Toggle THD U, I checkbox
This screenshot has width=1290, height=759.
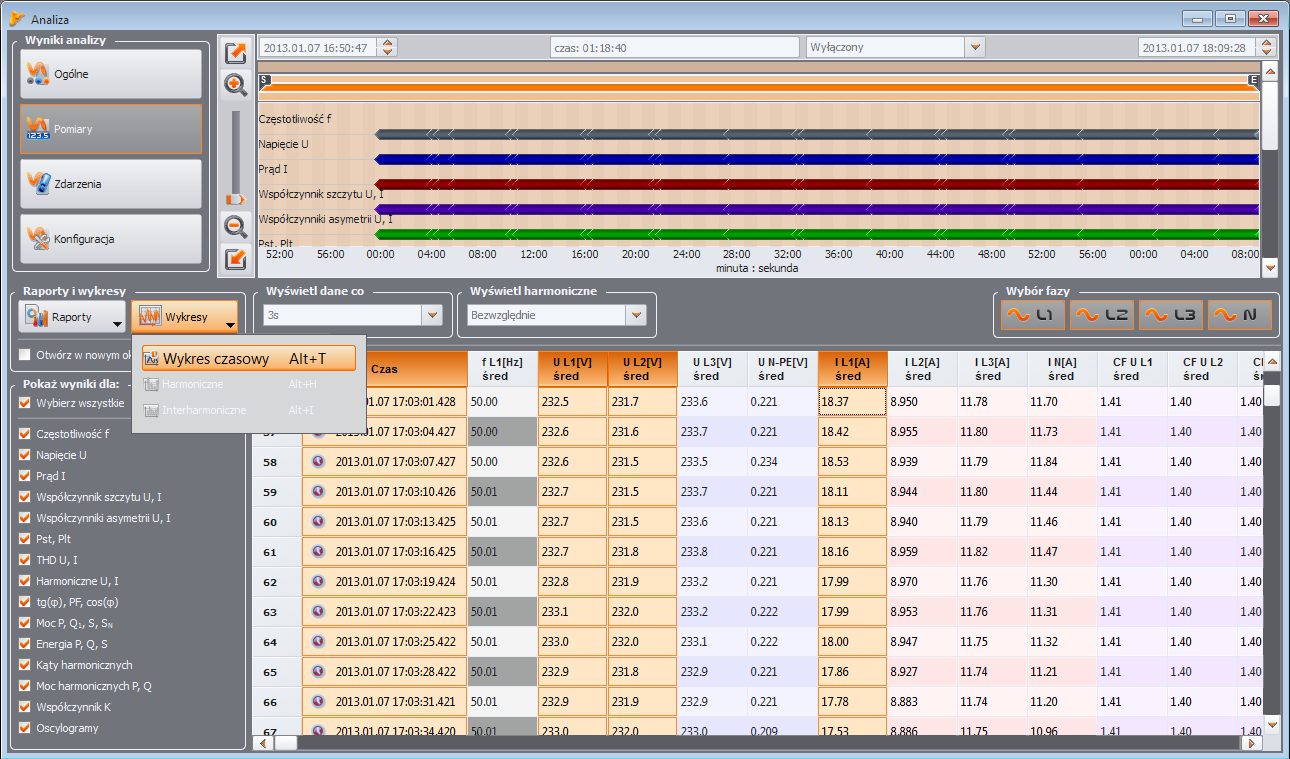pyautogui.click(x=25, y=560)
